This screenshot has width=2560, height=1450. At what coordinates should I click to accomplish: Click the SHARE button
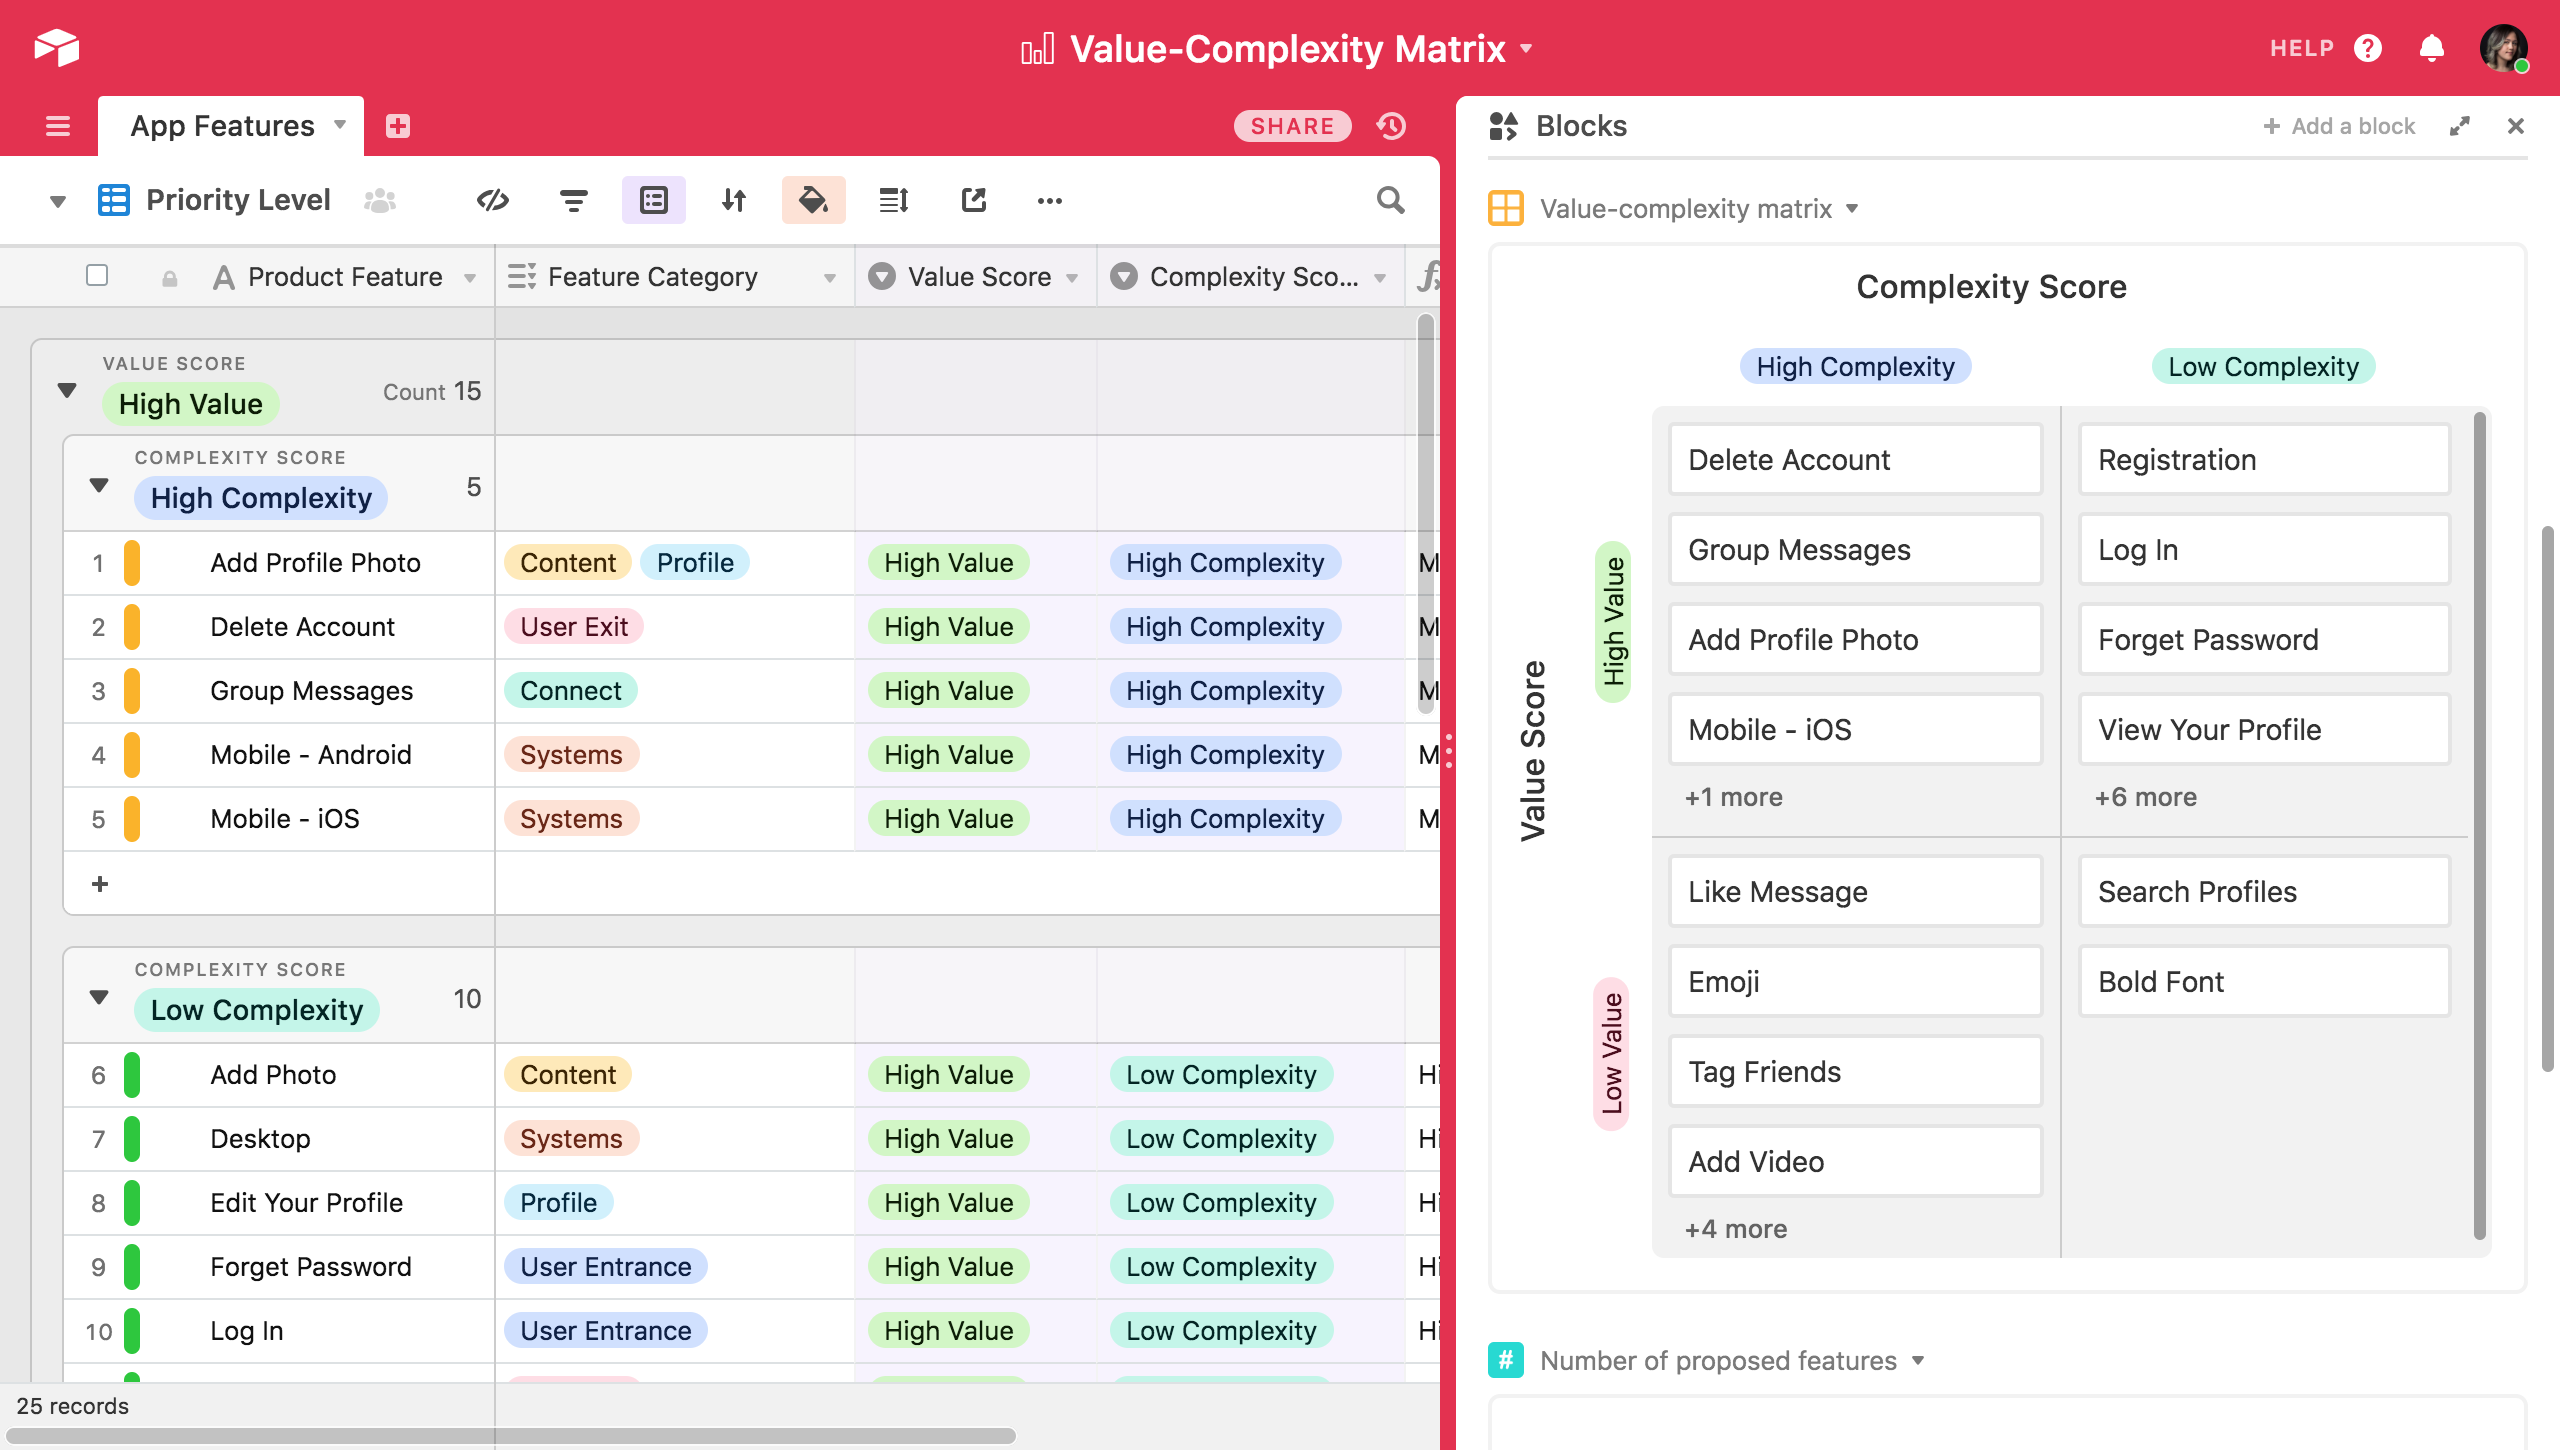pos(1291,126)
